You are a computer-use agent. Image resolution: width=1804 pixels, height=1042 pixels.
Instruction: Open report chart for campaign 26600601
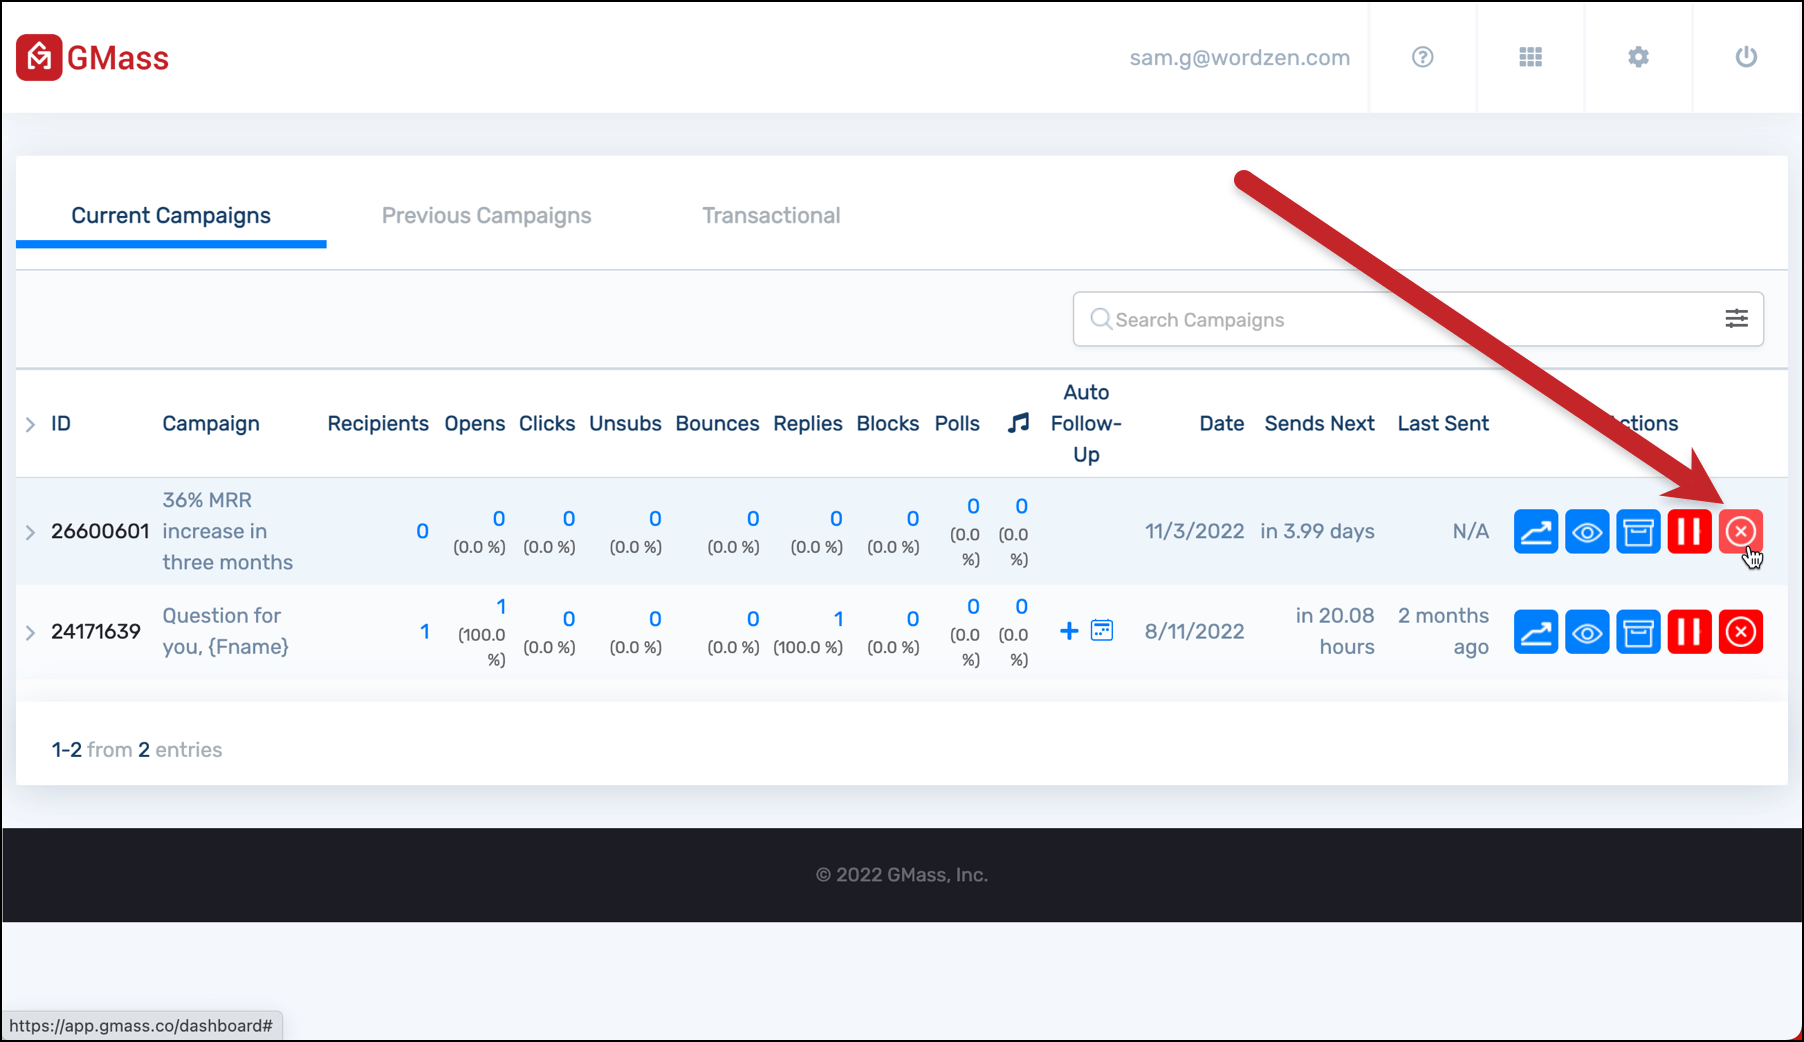(1535, 531)
